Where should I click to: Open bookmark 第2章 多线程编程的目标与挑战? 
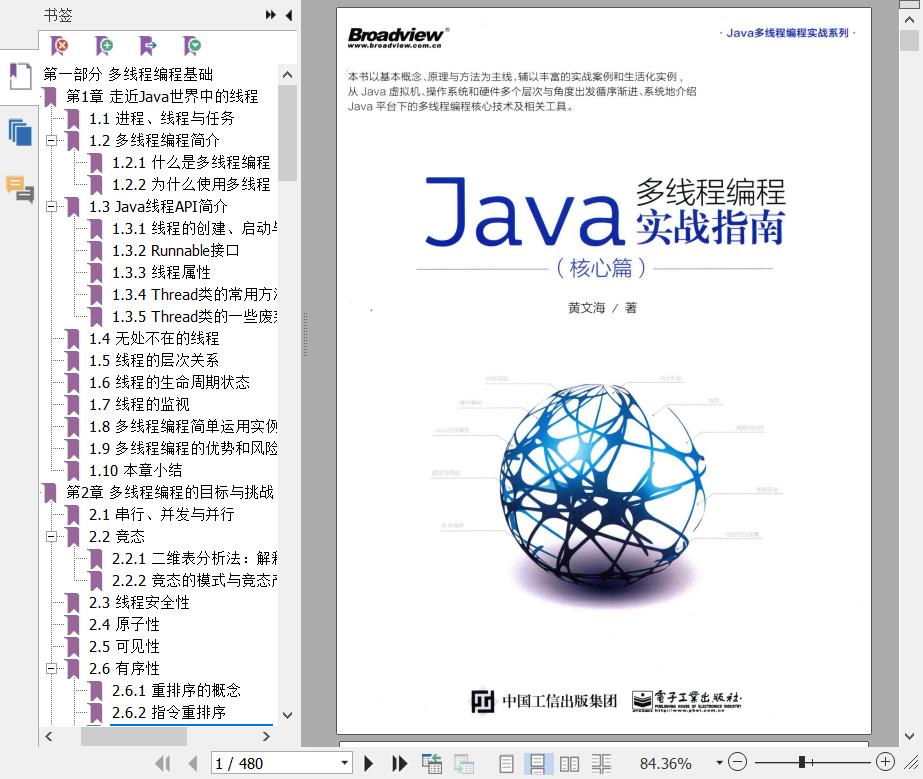tap(170, 492)
